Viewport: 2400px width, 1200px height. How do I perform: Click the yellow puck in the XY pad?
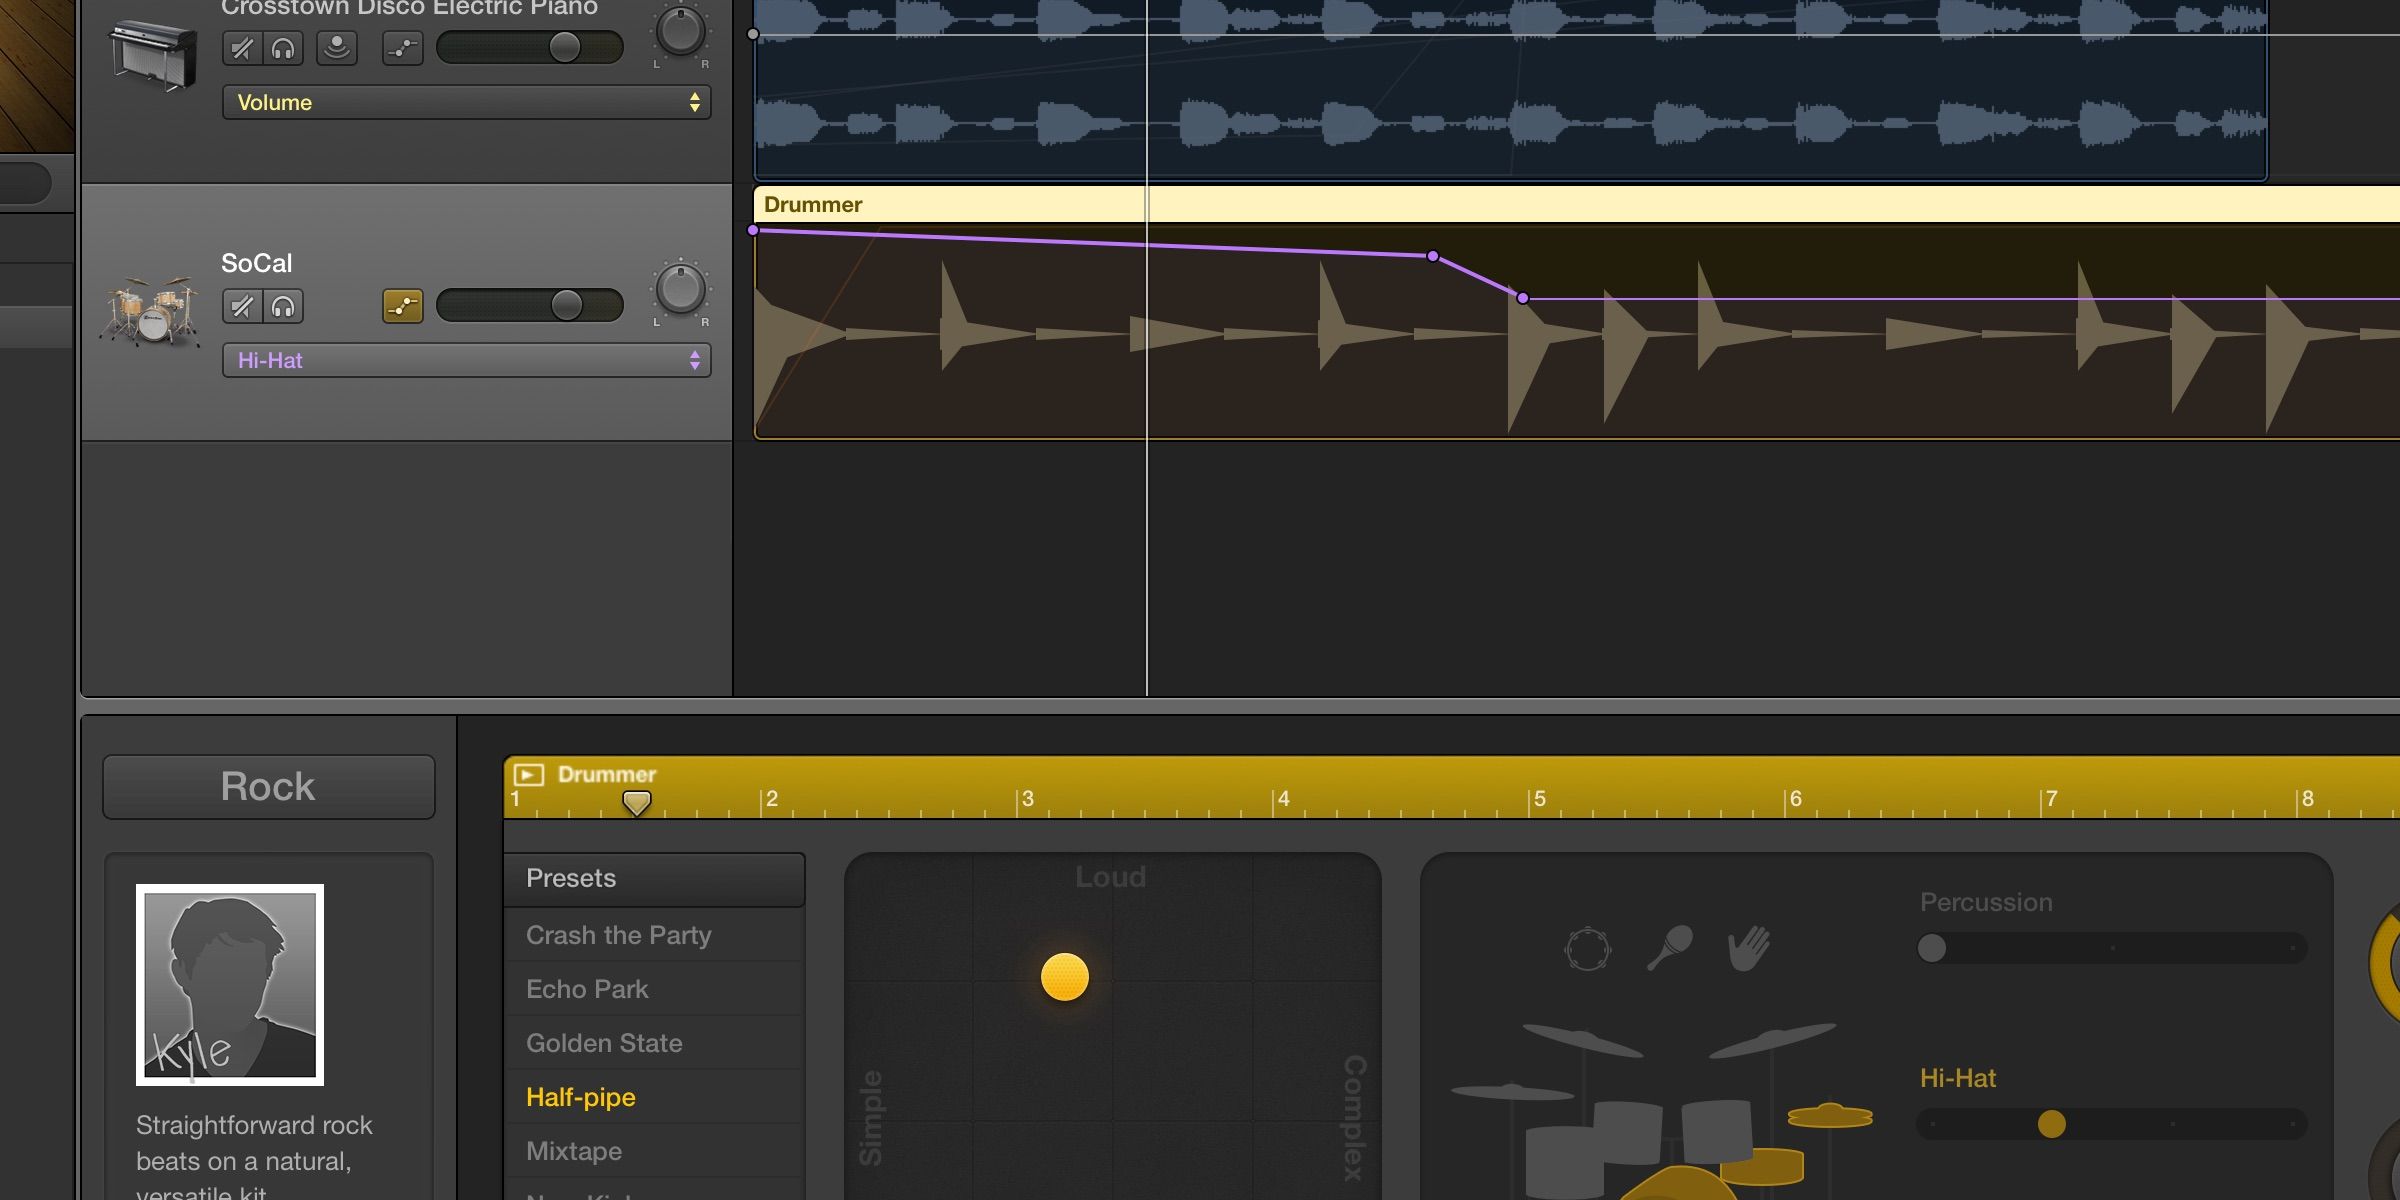pos(1064,977)
